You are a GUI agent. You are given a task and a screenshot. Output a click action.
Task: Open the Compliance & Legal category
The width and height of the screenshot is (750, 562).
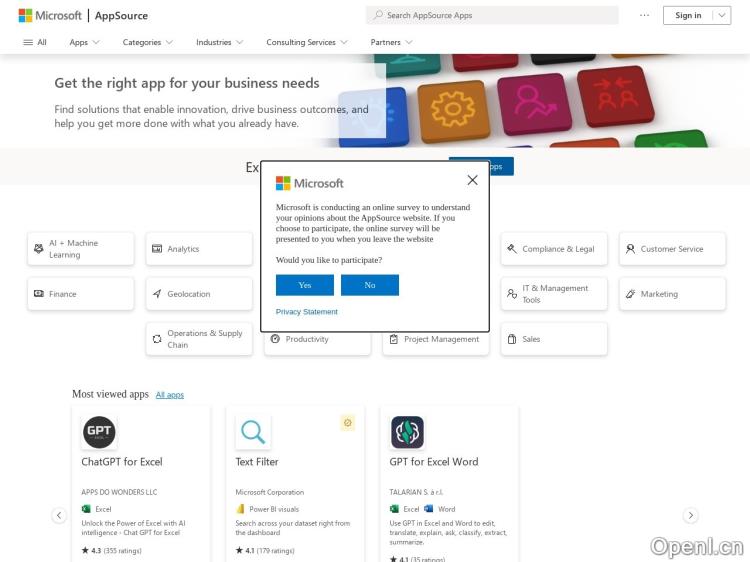pyautogui.click(x=553, y=249)
